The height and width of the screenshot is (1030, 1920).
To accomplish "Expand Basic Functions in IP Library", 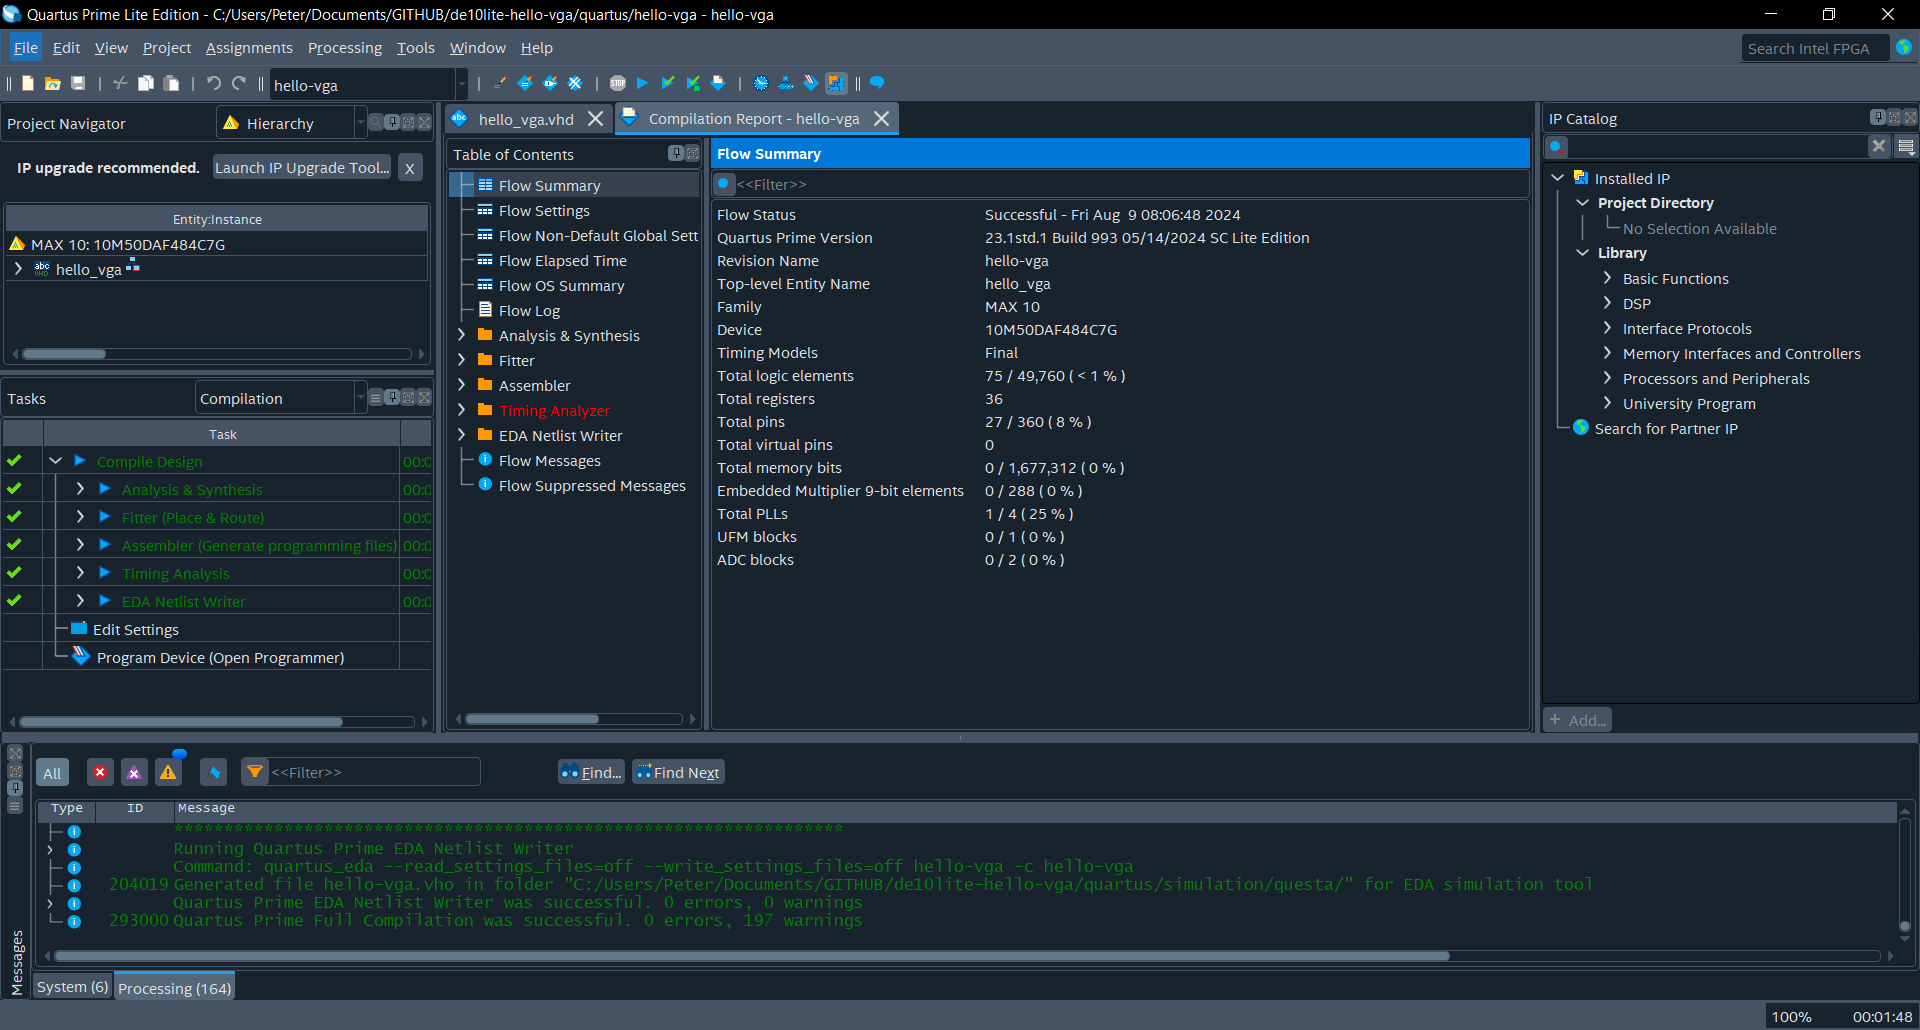I will coord(1607,278).
